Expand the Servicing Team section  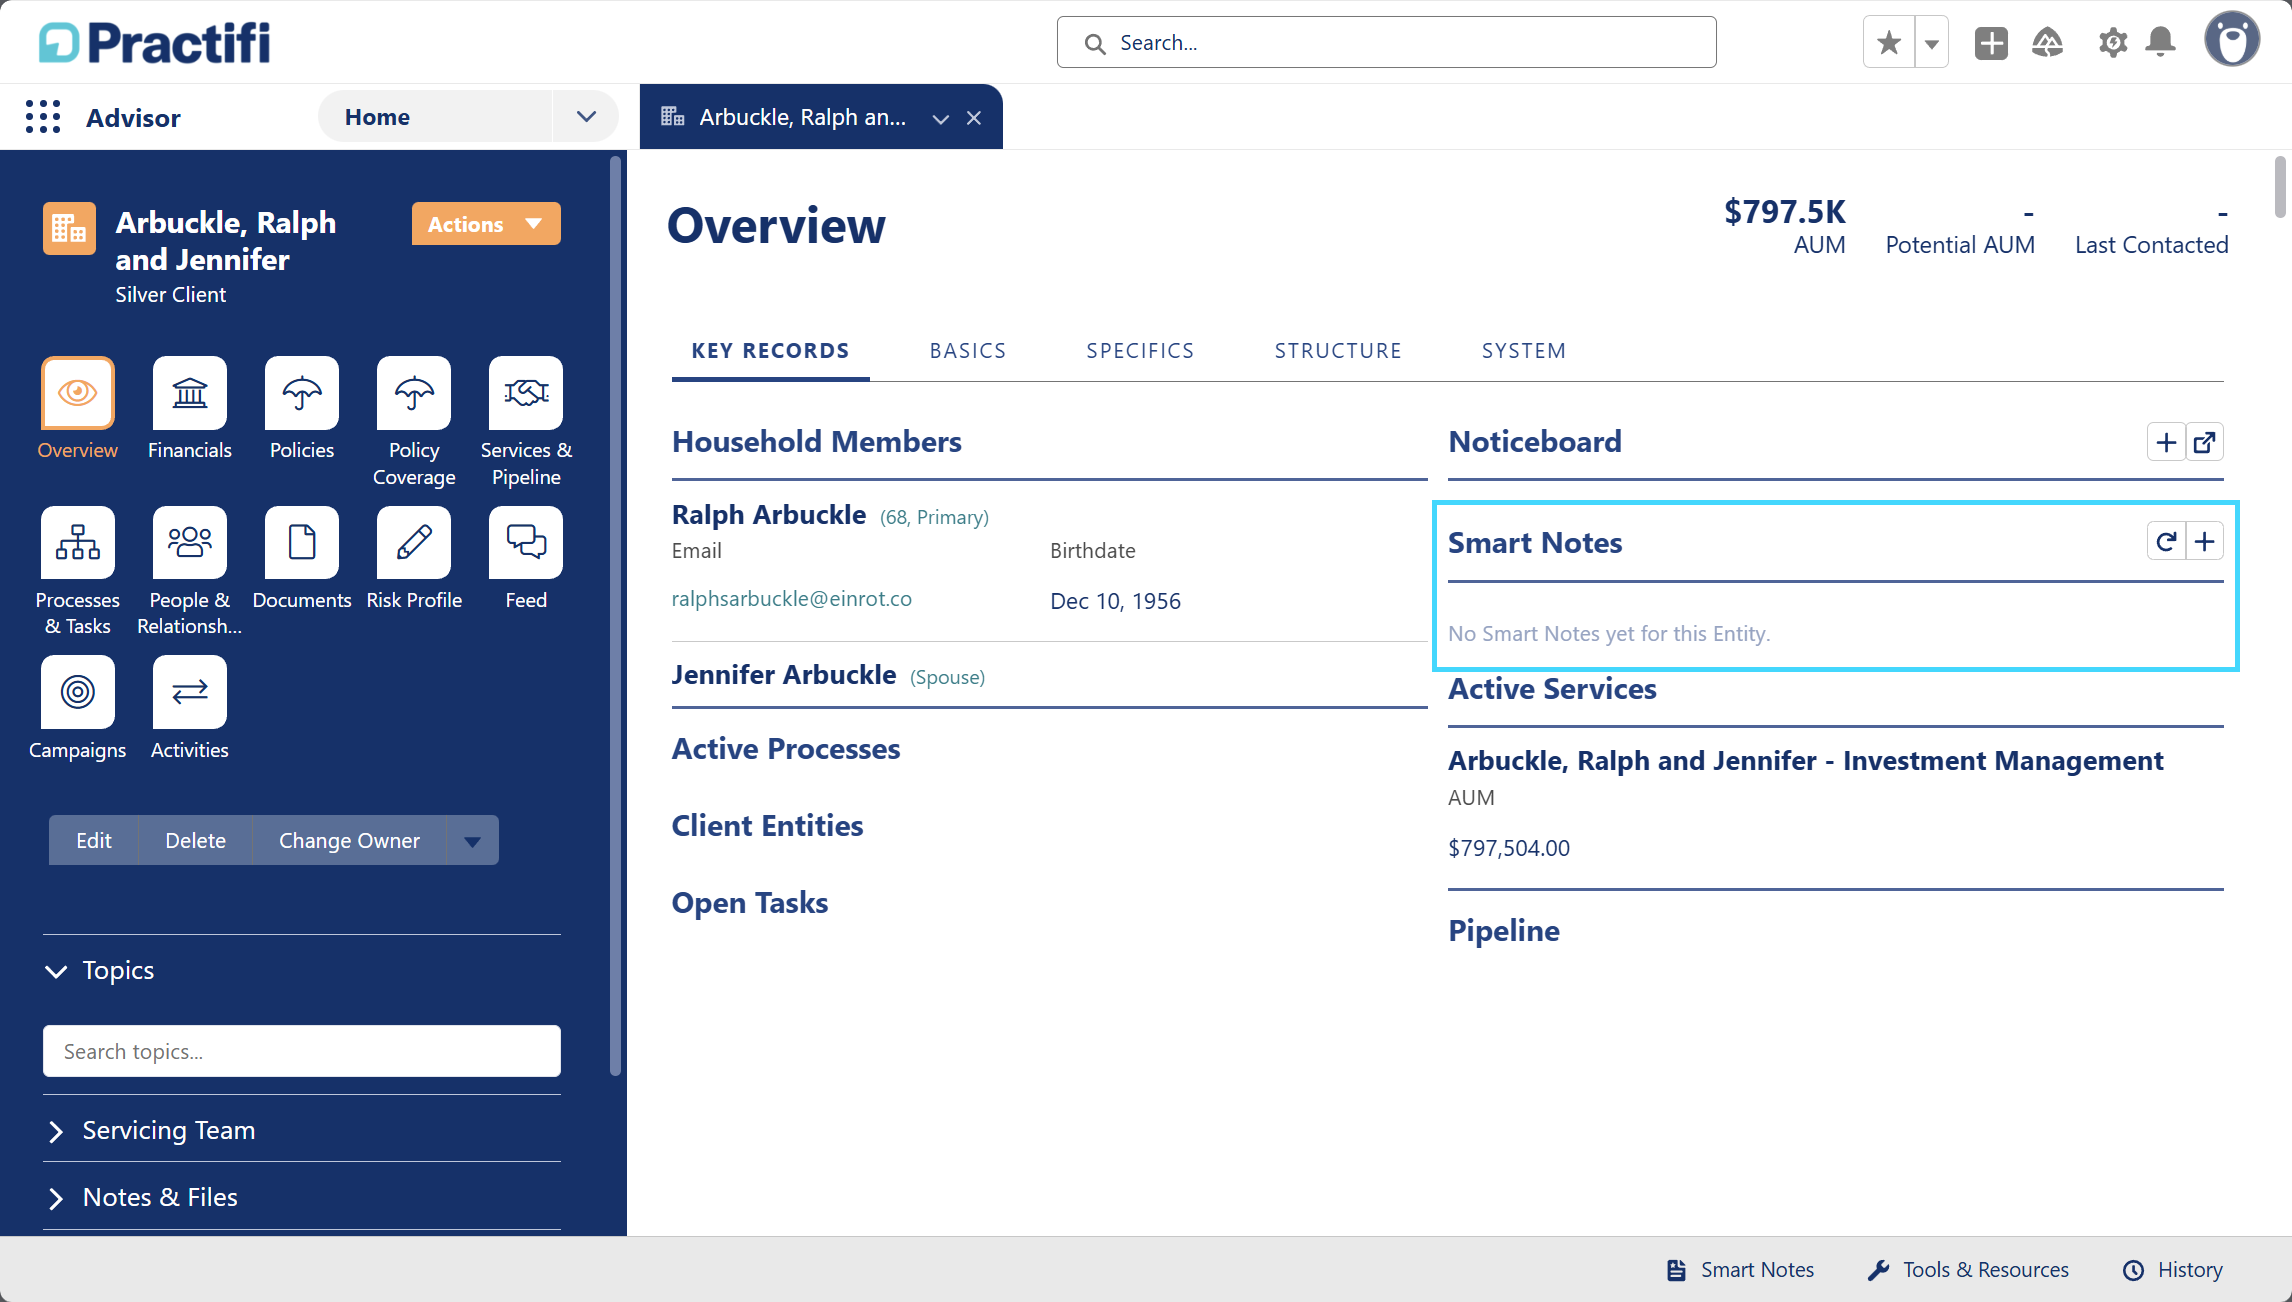pos(56,1131)
